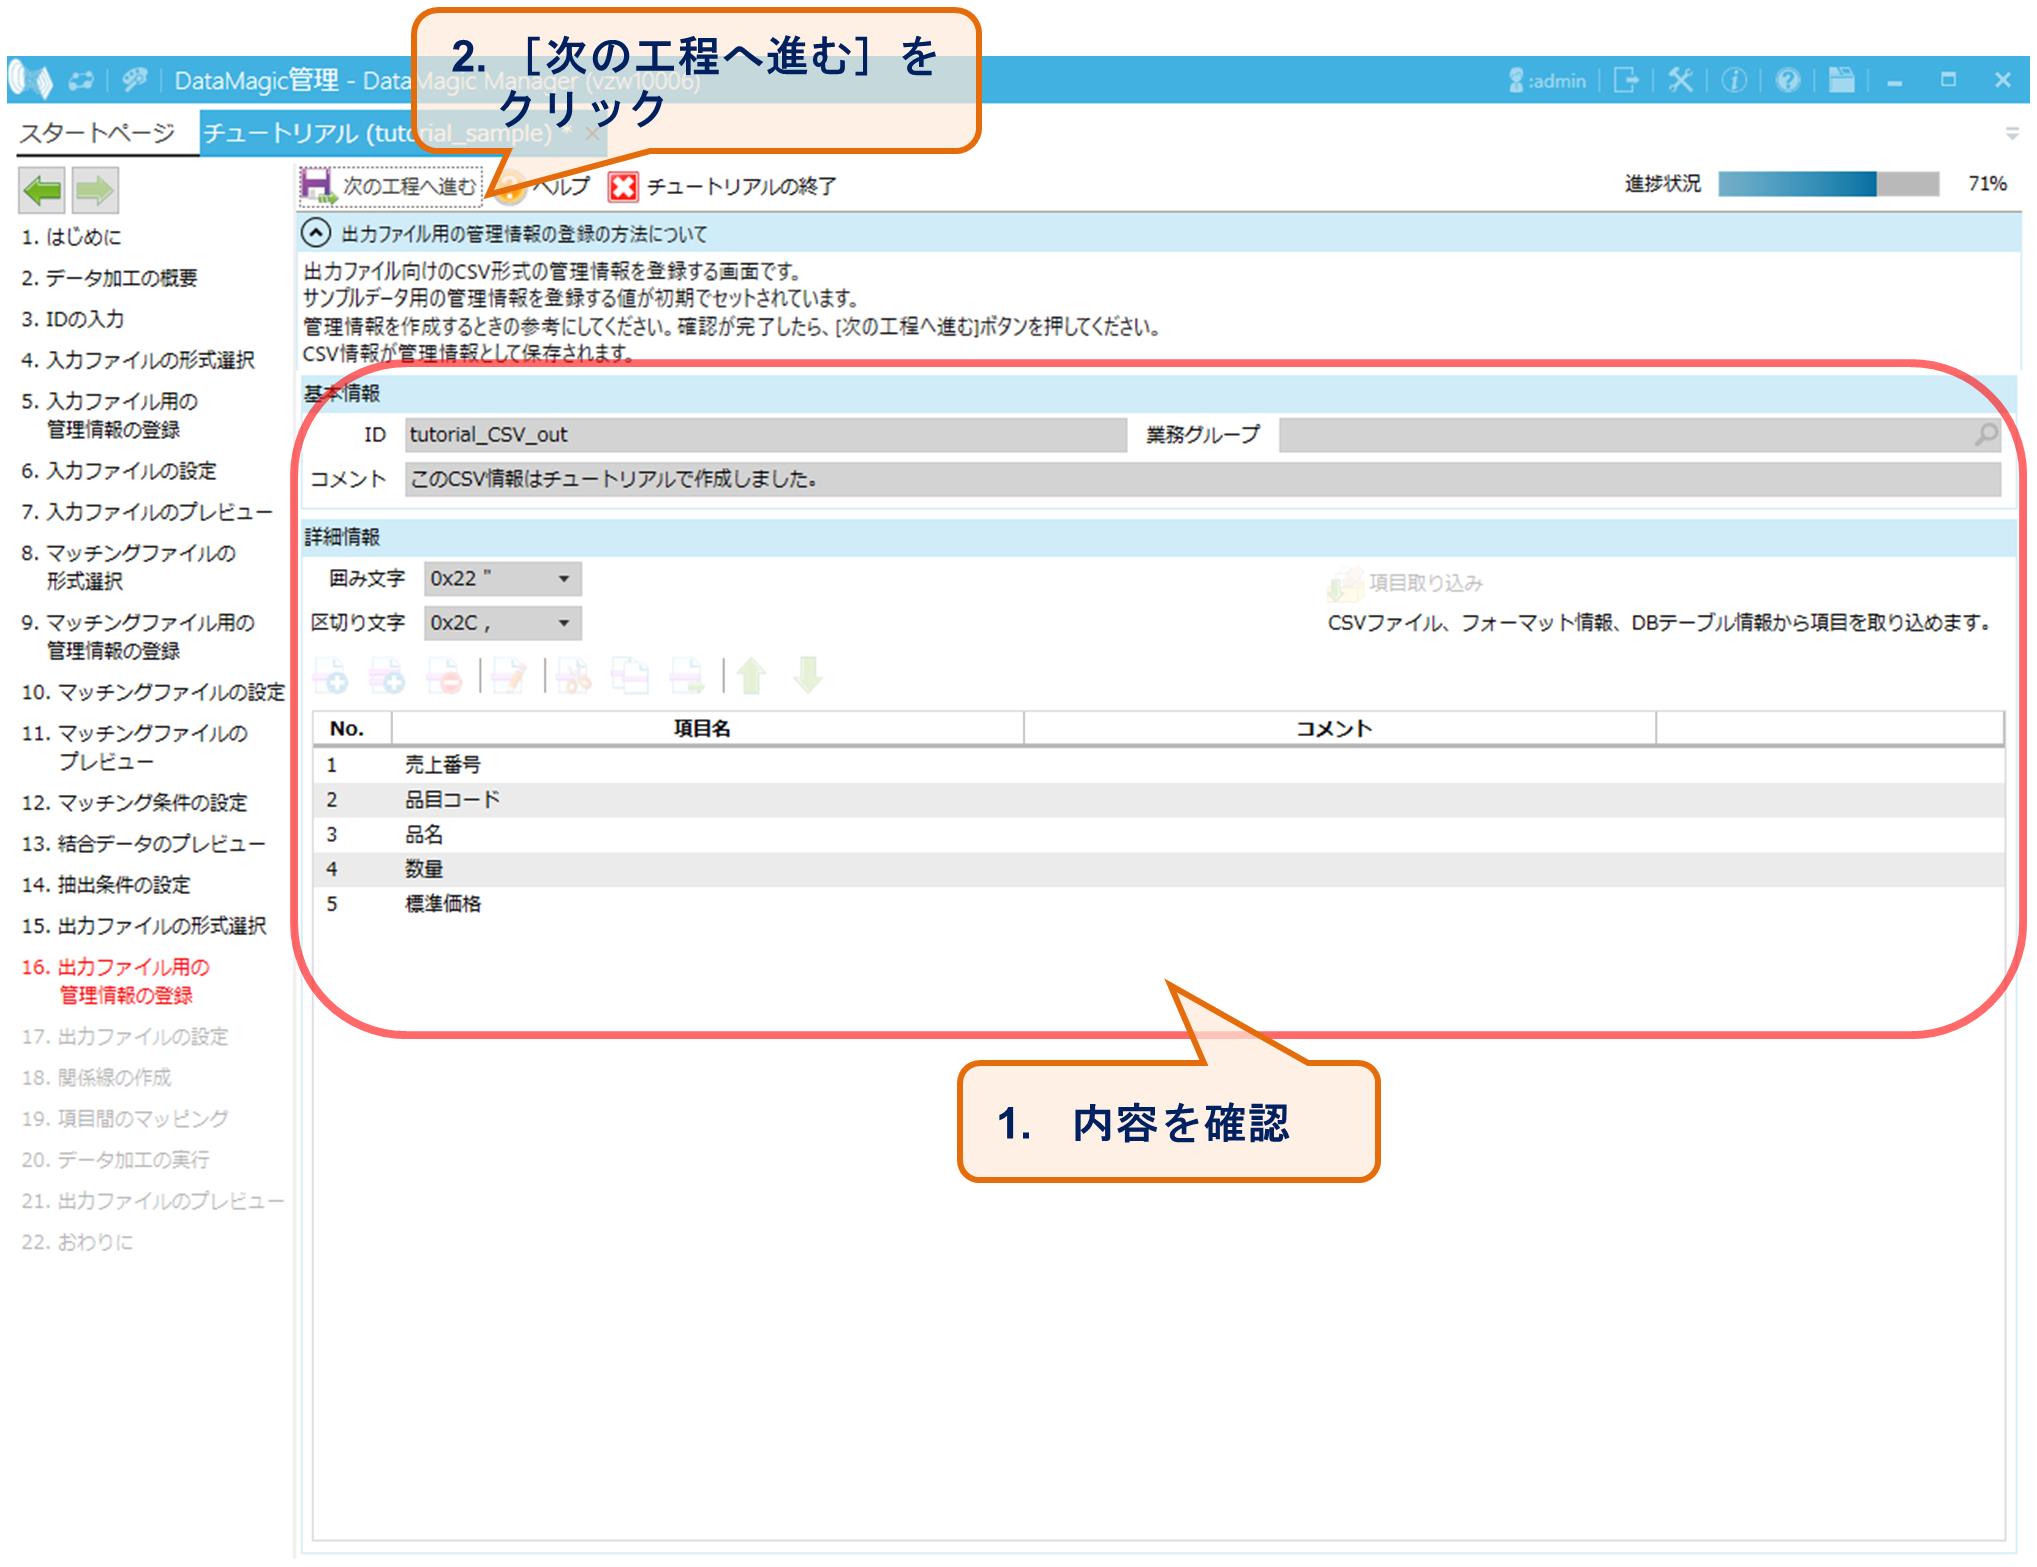Click the folder box icon in title bar
The width and height of the screenshot is (2037, 1567).
[x=1841, y=80]
